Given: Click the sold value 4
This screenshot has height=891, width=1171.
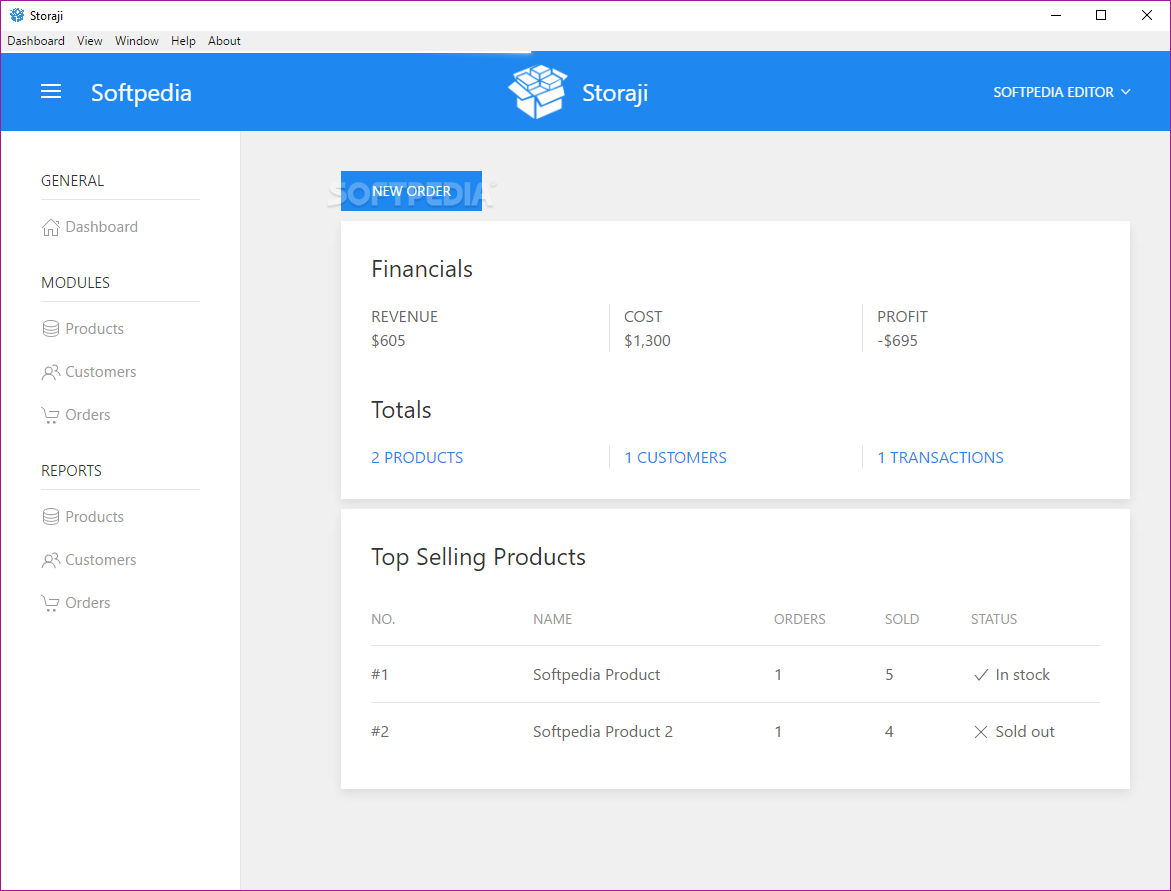Looking at the screenshot, I should tap(889, 732).
